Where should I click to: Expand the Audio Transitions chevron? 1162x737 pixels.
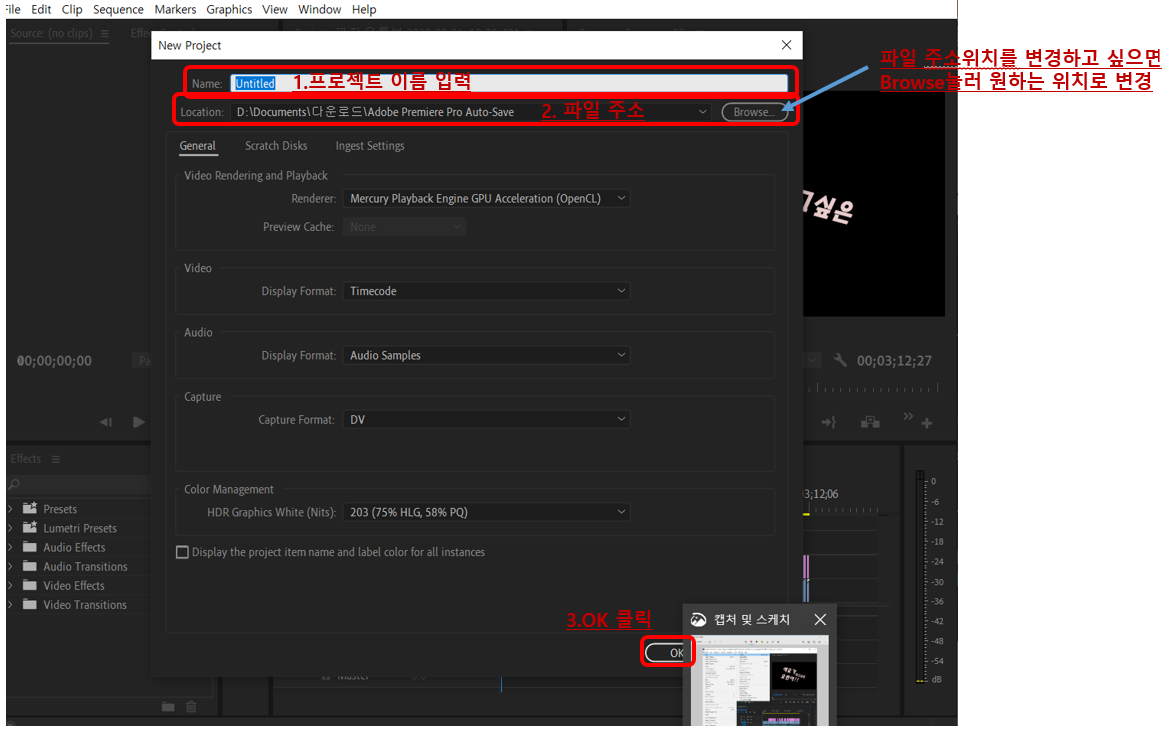[10, 567]
